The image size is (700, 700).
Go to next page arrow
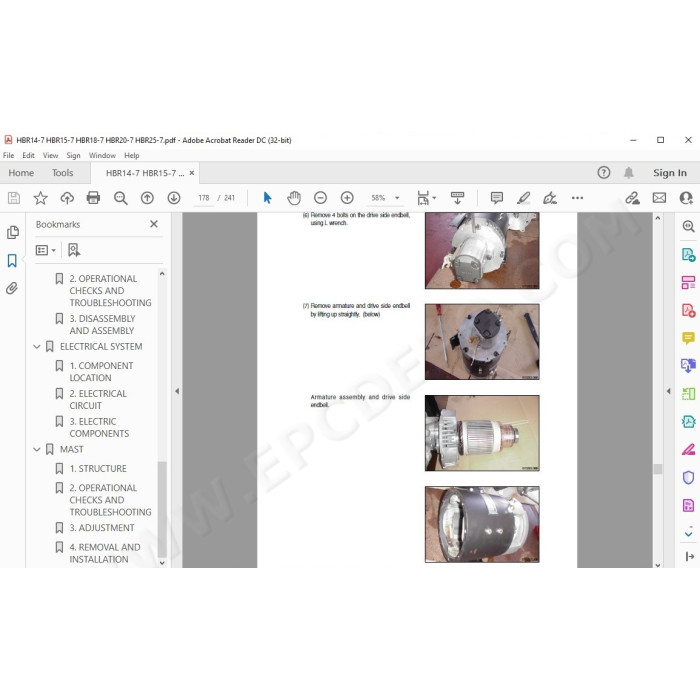tap(174, 198)
